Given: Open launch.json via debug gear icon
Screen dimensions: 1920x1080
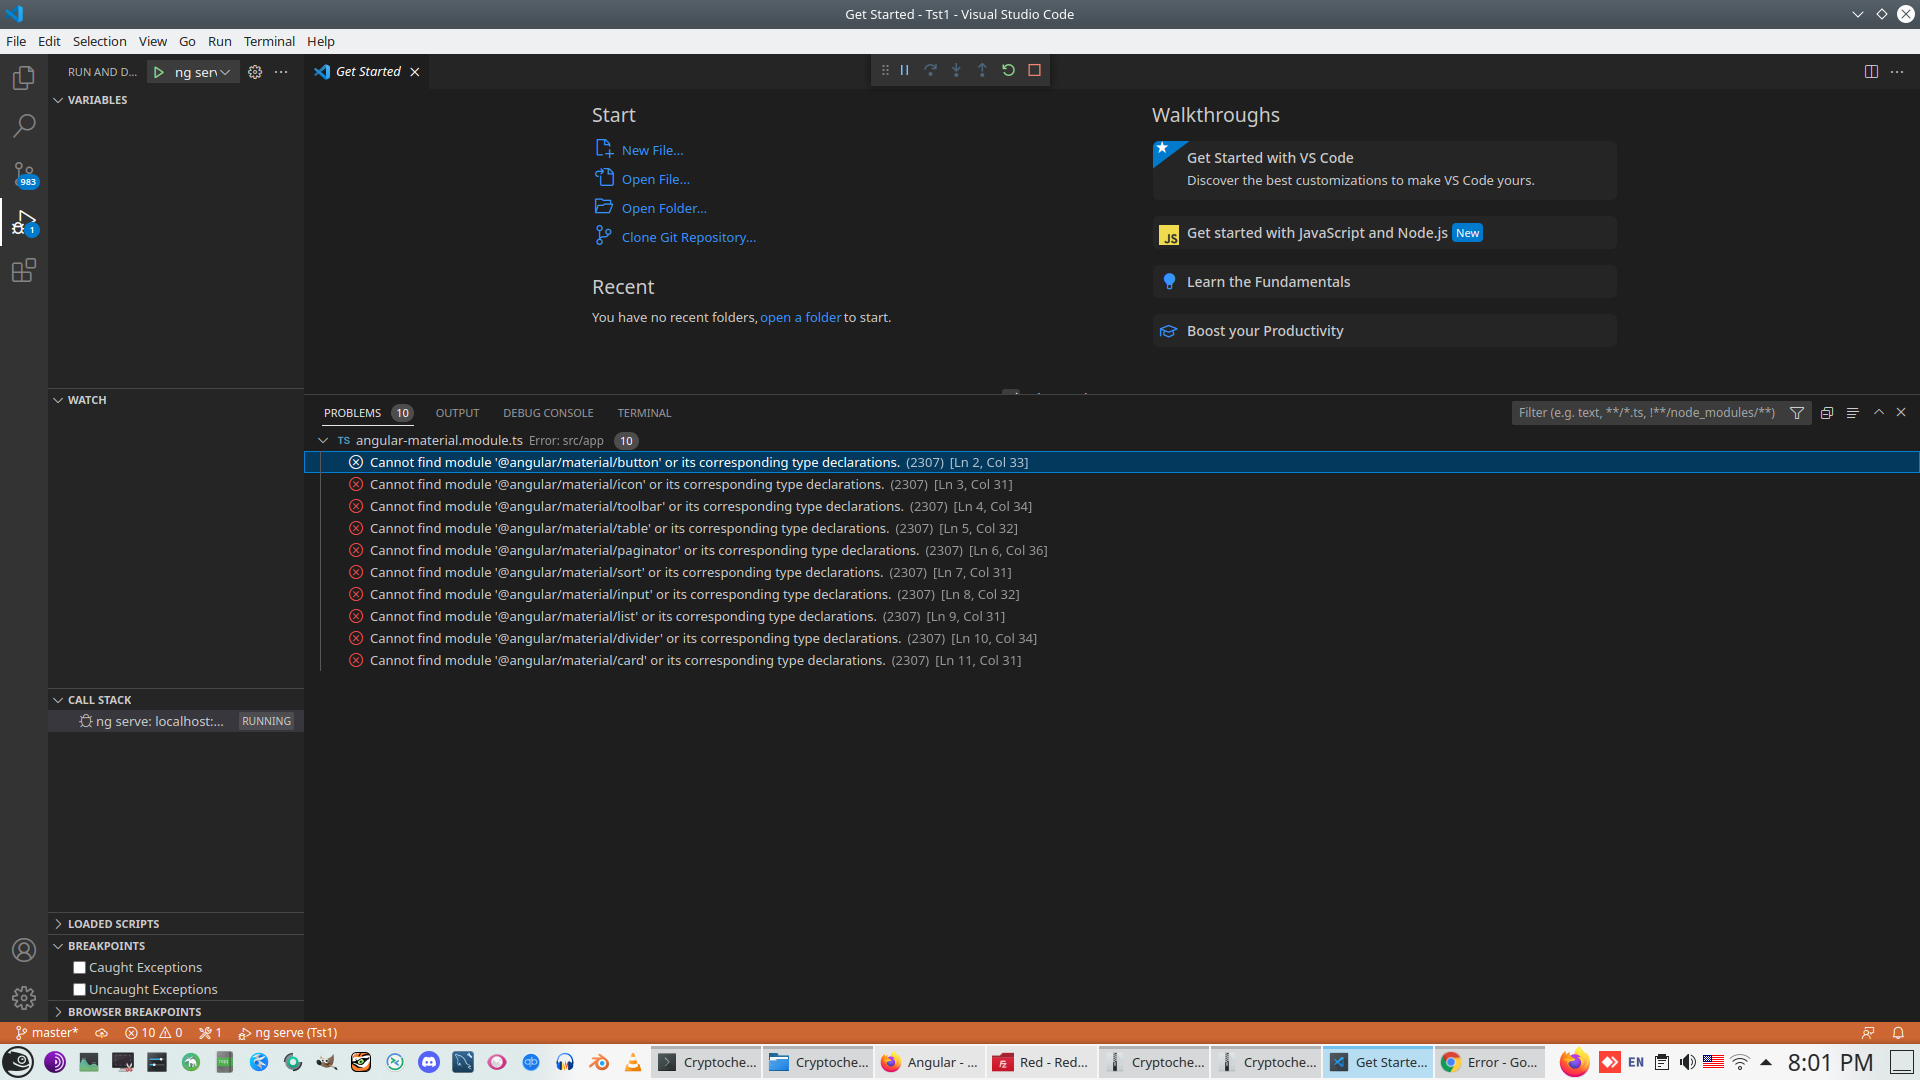Looking at the screenshot, I should pyautogui.click(x=255, y=72).
